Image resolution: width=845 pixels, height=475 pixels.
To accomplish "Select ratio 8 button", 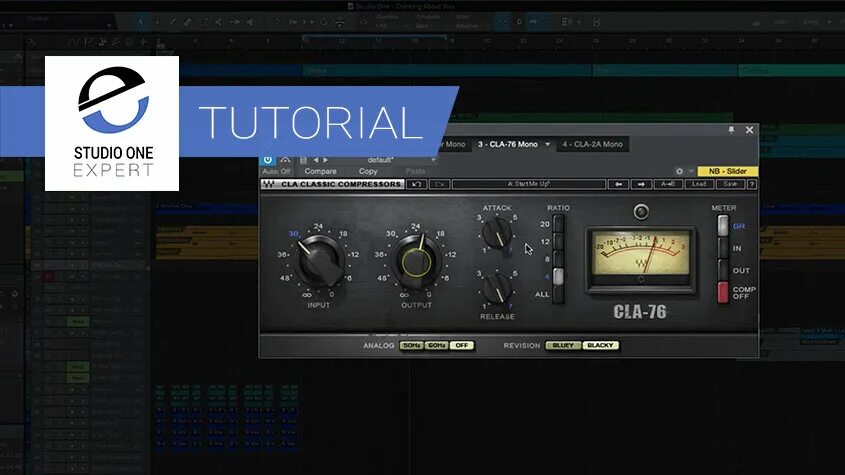I will (558, 259).
